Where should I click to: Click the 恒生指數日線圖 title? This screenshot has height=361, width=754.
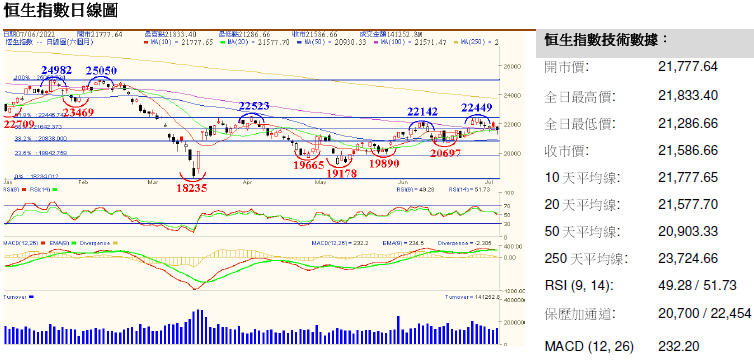(61, 10)
